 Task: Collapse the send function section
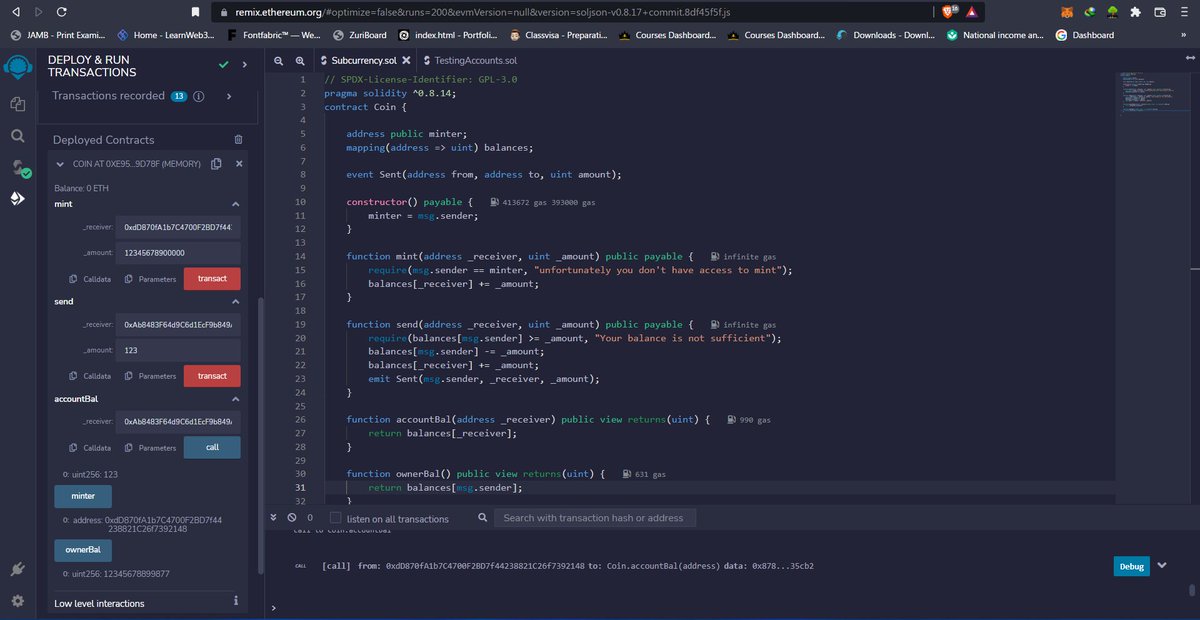[236, 301]
